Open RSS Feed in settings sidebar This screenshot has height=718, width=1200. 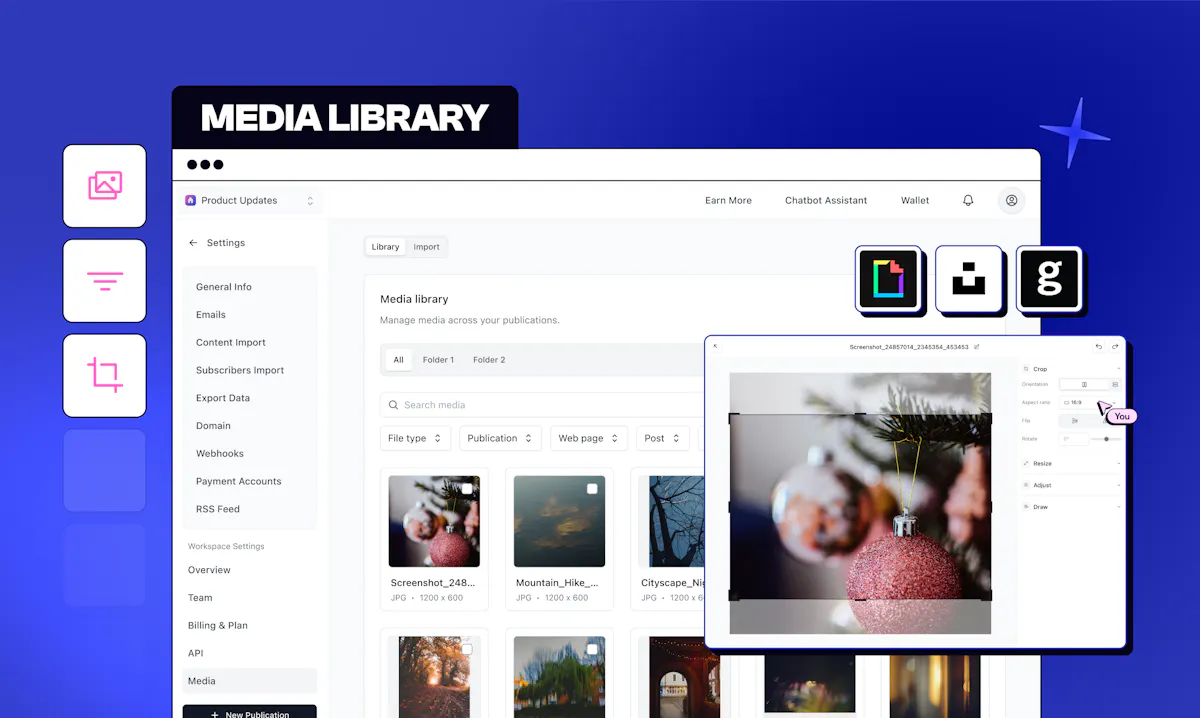click(218, 509)
